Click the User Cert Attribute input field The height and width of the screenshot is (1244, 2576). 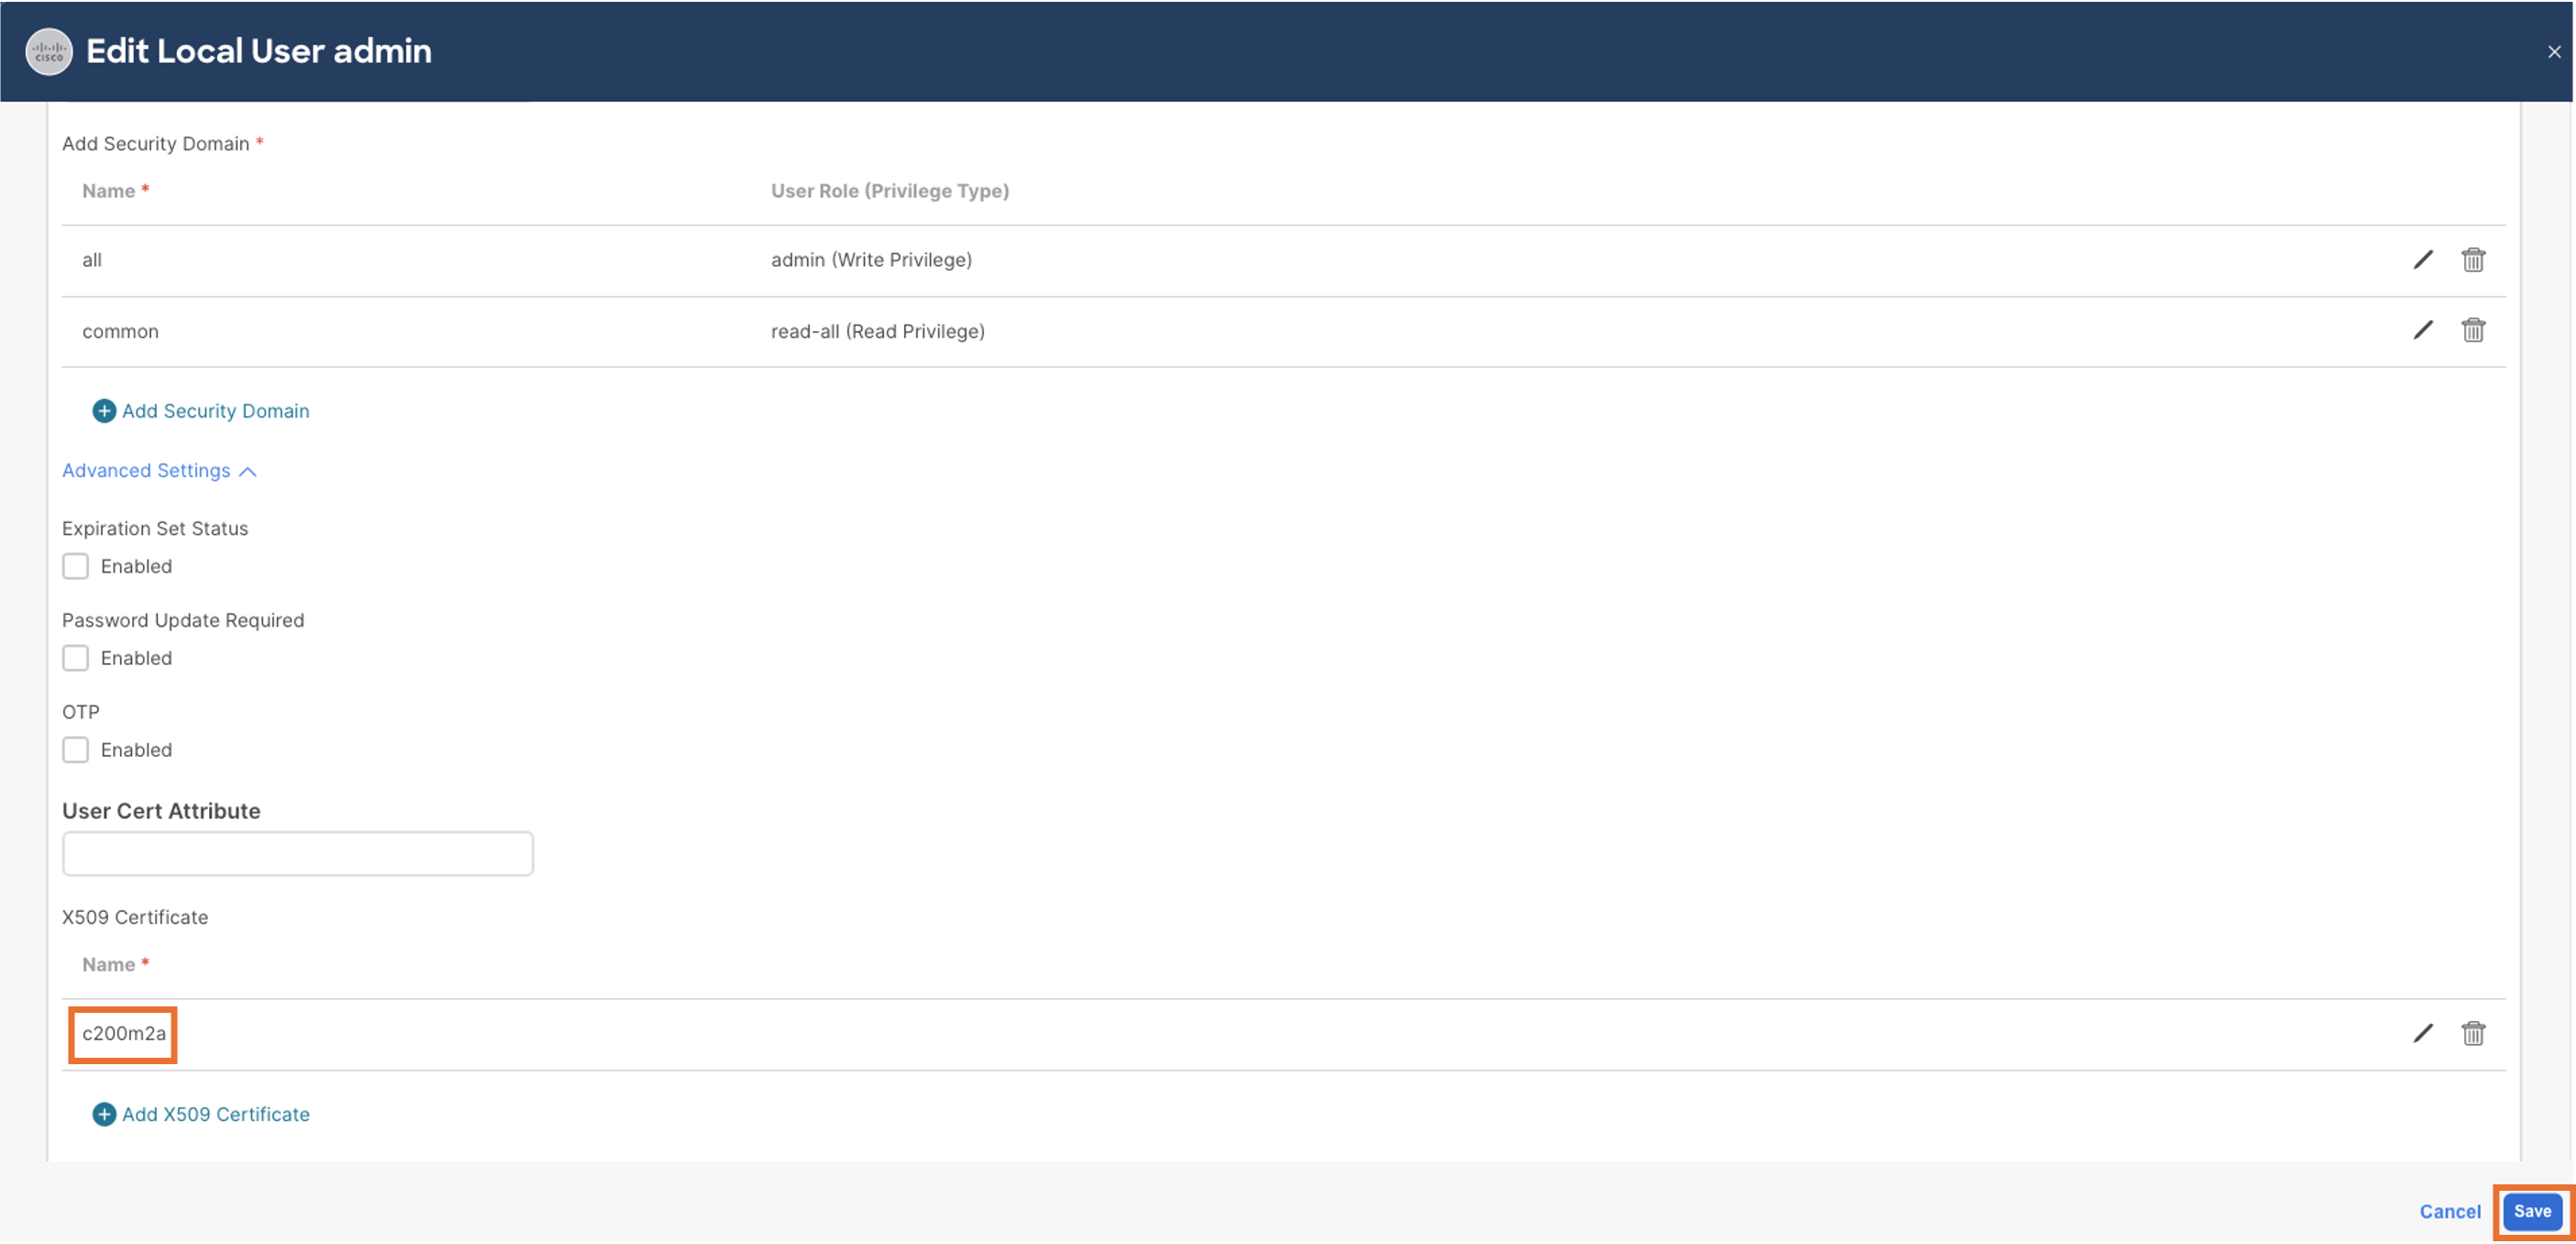pyautogui.click(x=297, y=854)
